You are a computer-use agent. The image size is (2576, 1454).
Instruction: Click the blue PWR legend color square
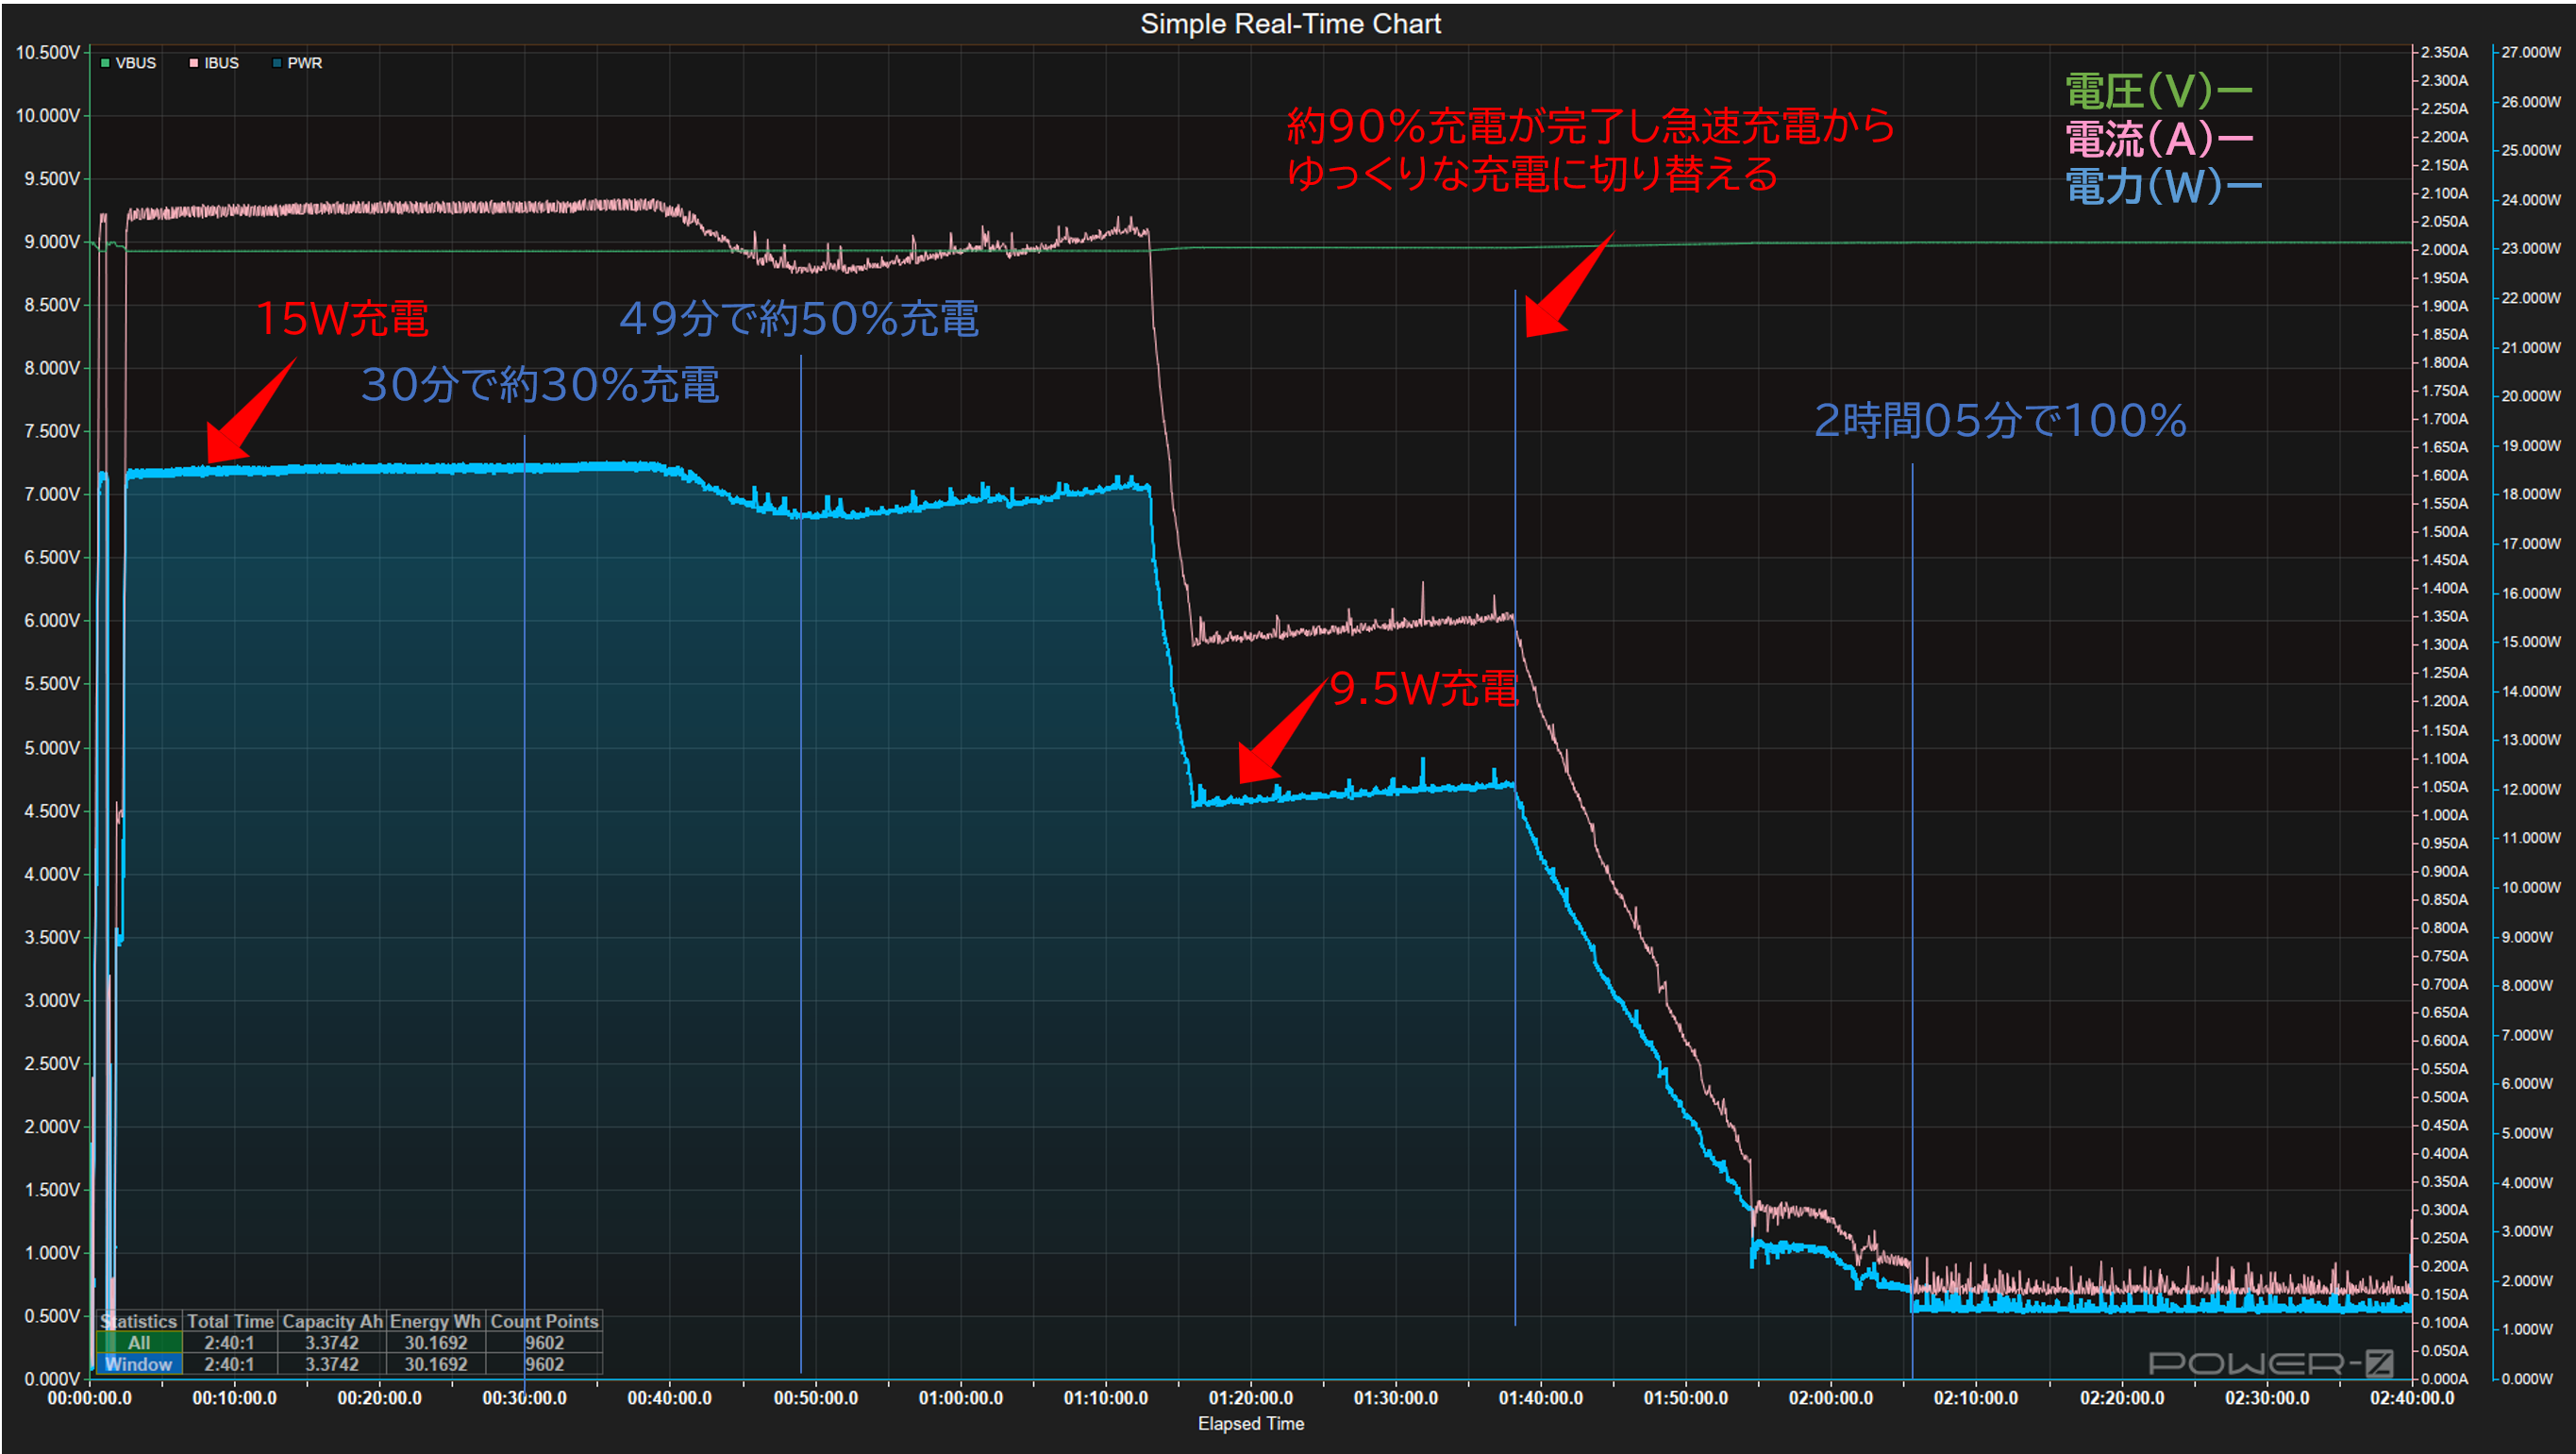coord(277,63)
